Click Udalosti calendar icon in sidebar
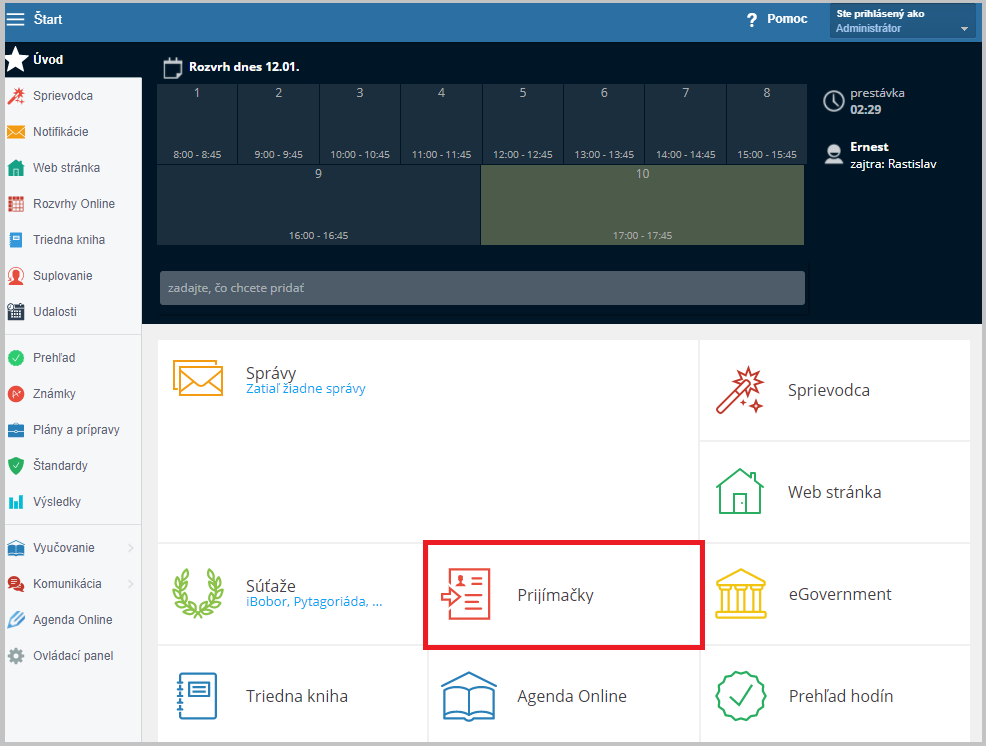This screenshot has height=746, width=986. (16, 311)
